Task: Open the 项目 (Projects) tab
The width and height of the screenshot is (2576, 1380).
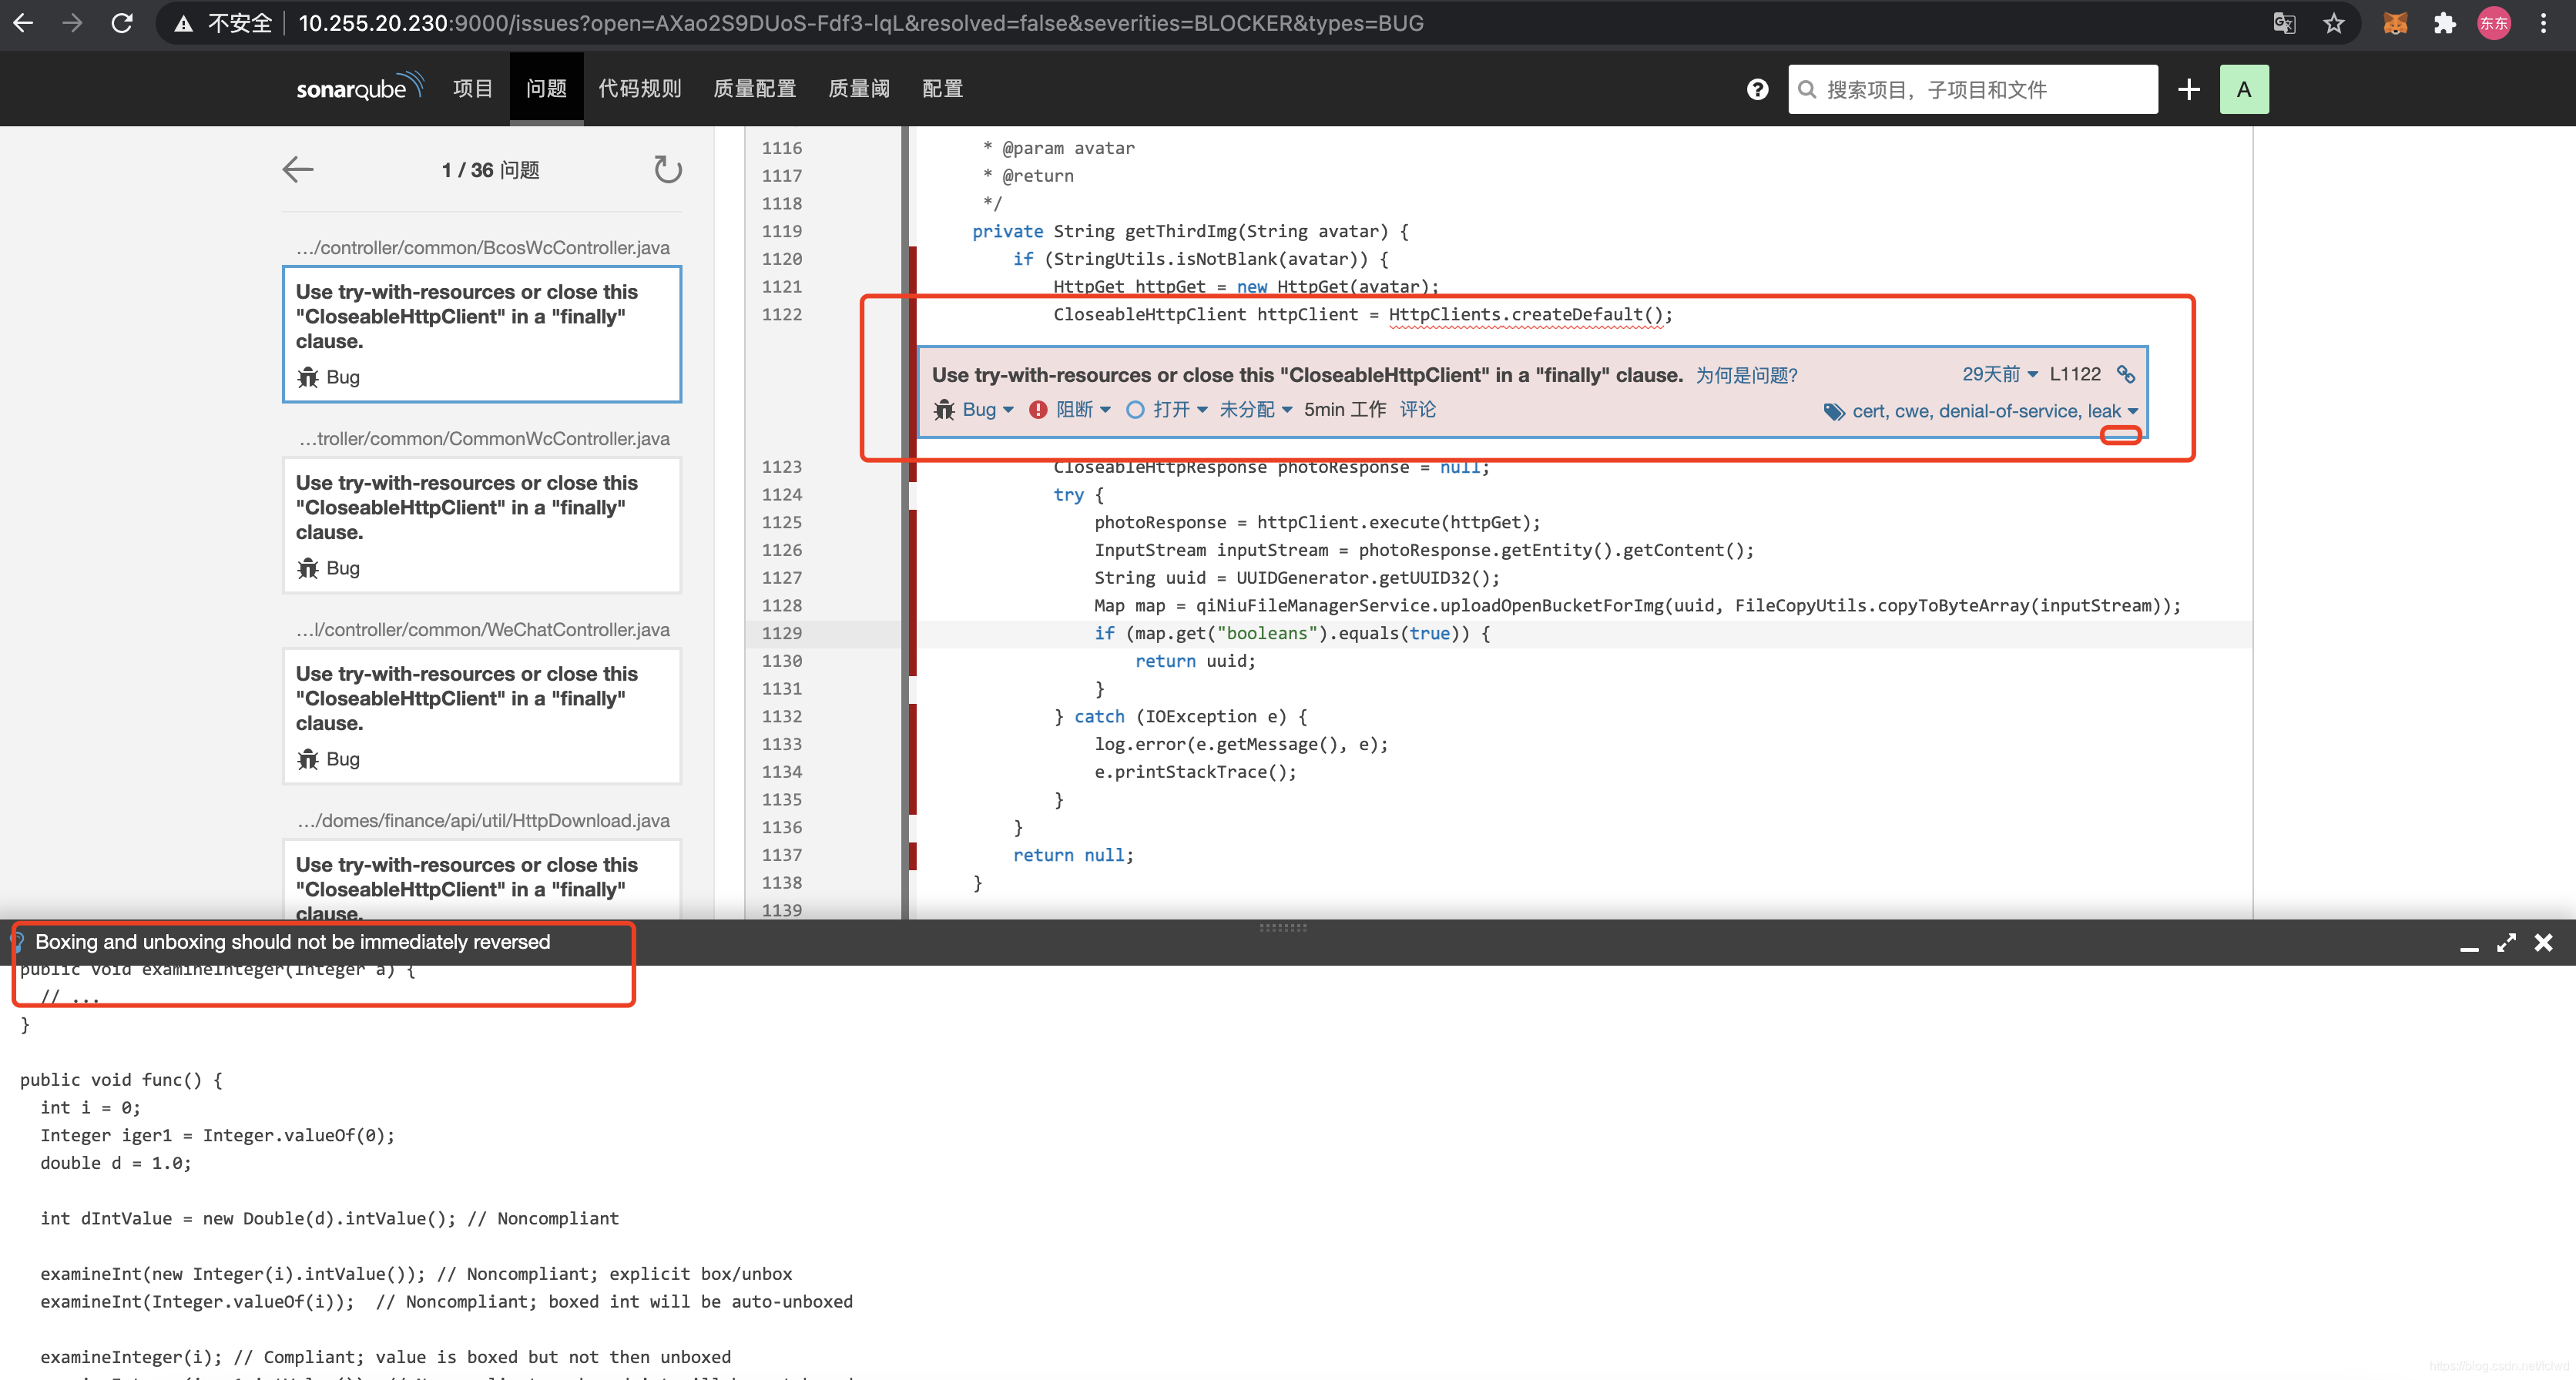Action: (473, 89)
